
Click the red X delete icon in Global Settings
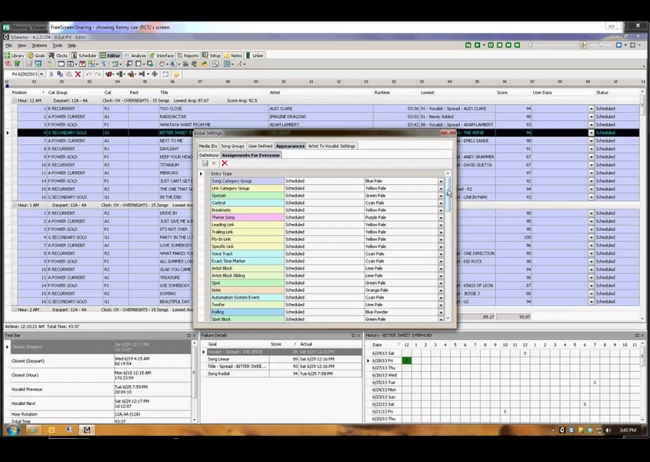point(224,163)
